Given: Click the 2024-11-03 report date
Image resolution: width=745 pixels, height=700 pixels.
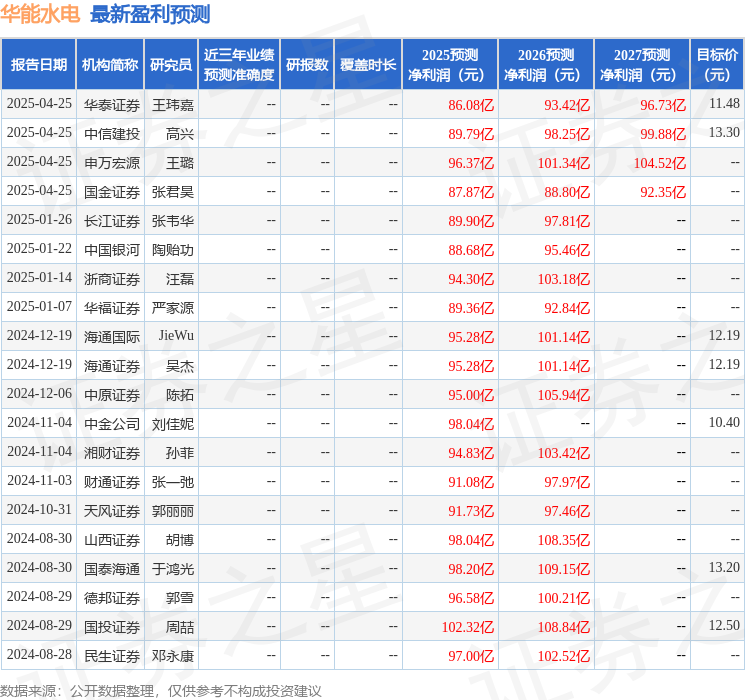Looking at the screenshot, I should (39, 480).
